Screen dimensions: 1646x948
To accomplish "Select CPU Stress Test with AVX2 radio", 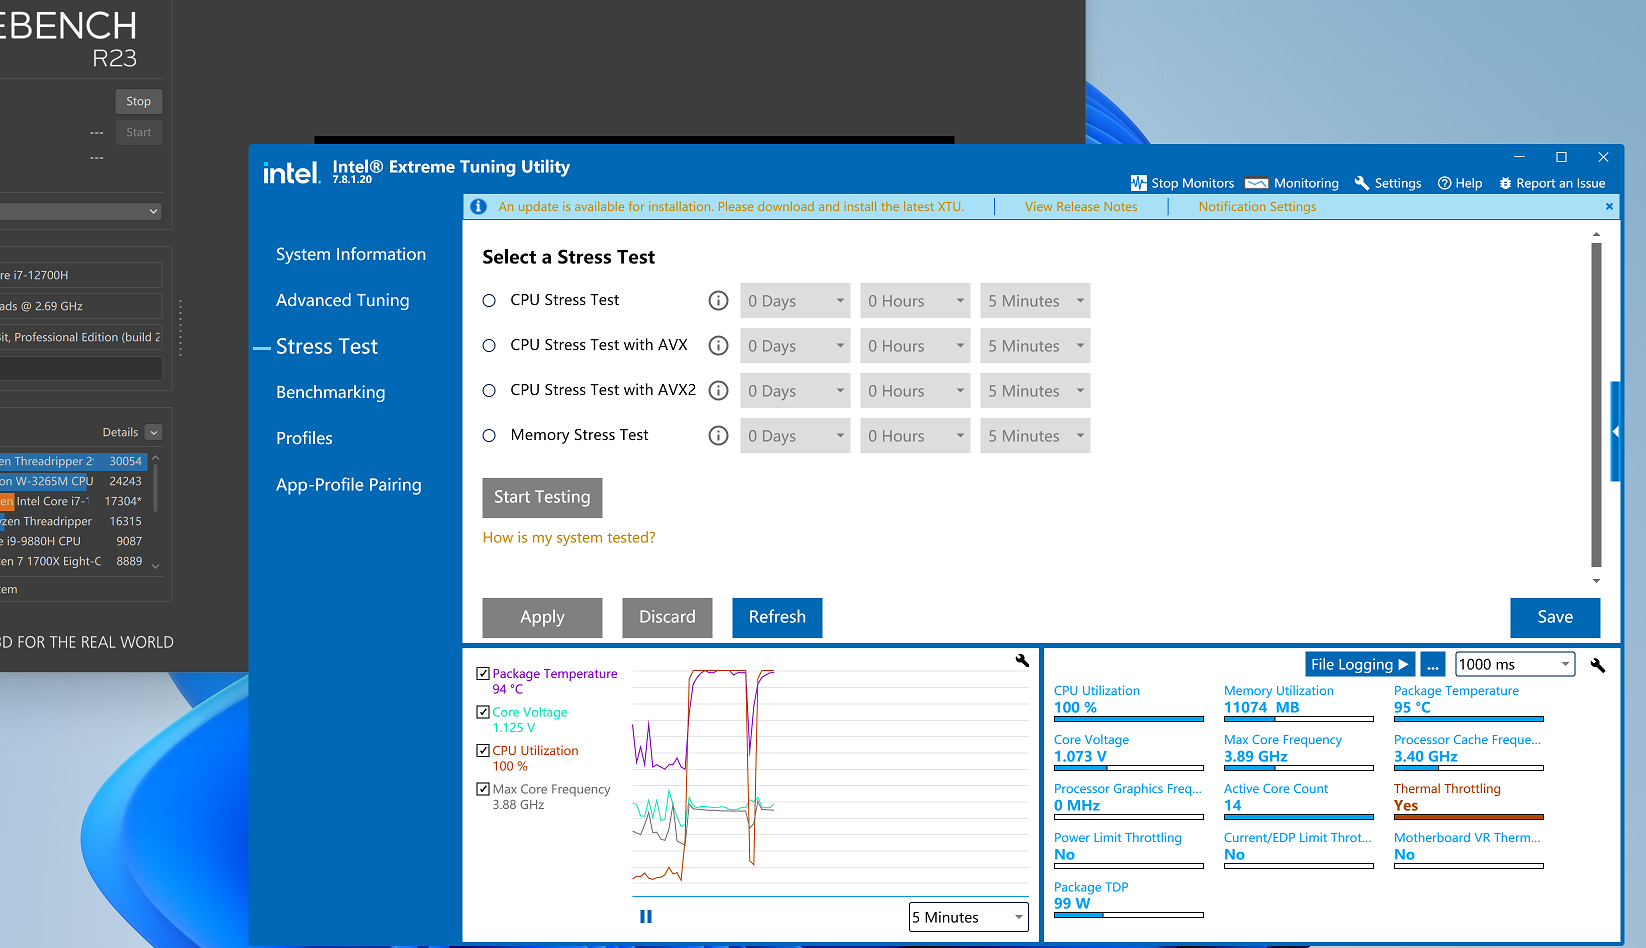I will coord(489,391).
